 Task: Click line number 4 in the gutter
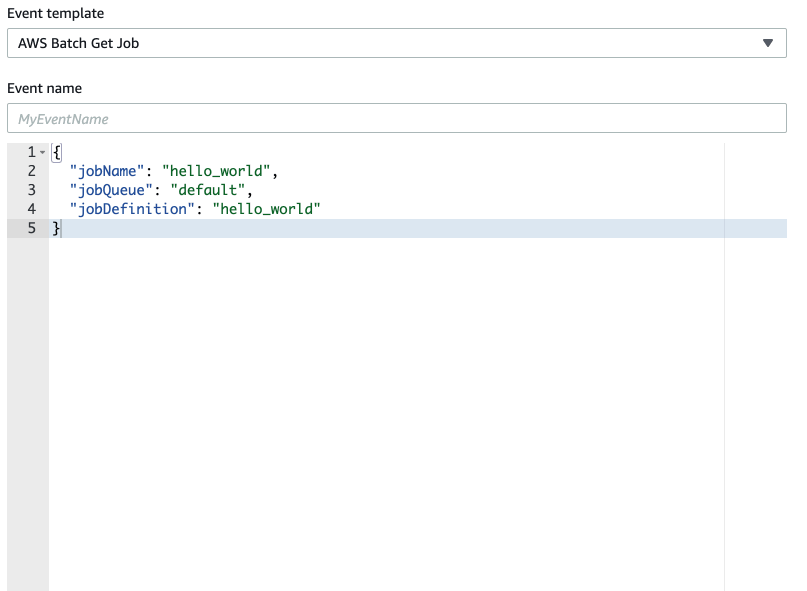tap(31, 209)
